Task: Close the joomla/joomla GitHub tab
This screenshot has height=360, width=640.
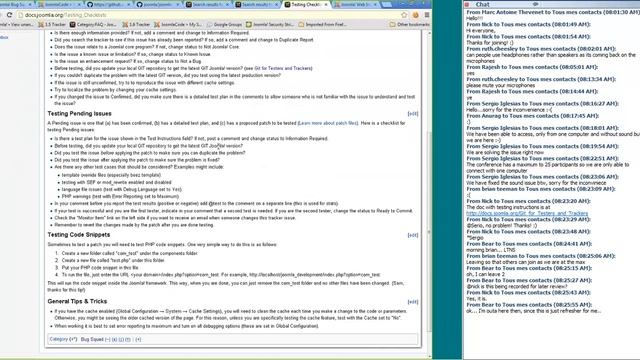Action: coord(178,4)
